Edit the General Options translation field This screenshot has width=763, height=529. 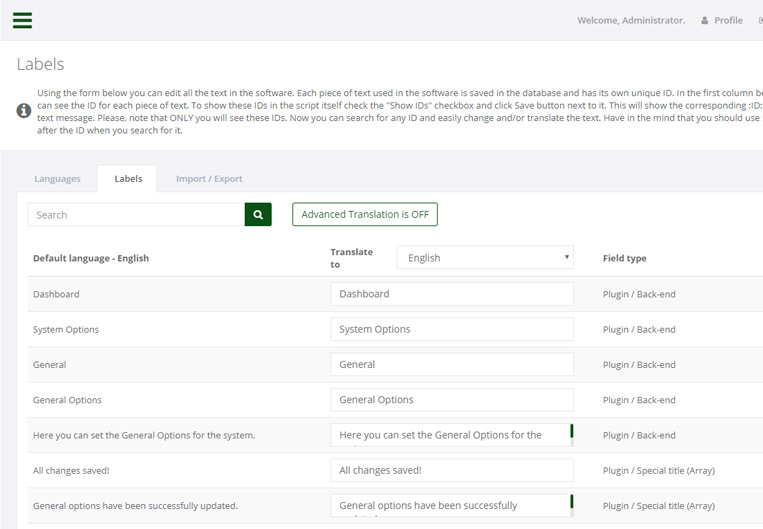[x=451, y=400]
